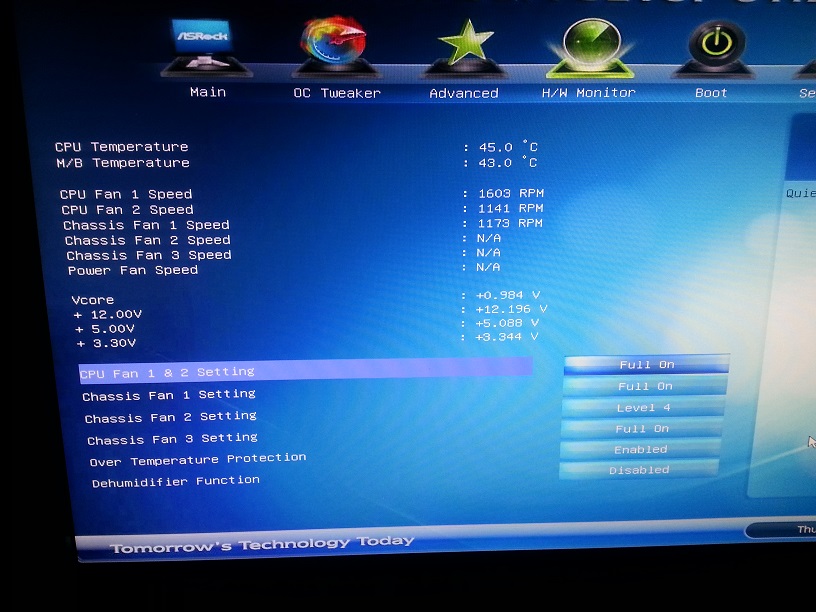Open the Main tab label

(208, 92)
